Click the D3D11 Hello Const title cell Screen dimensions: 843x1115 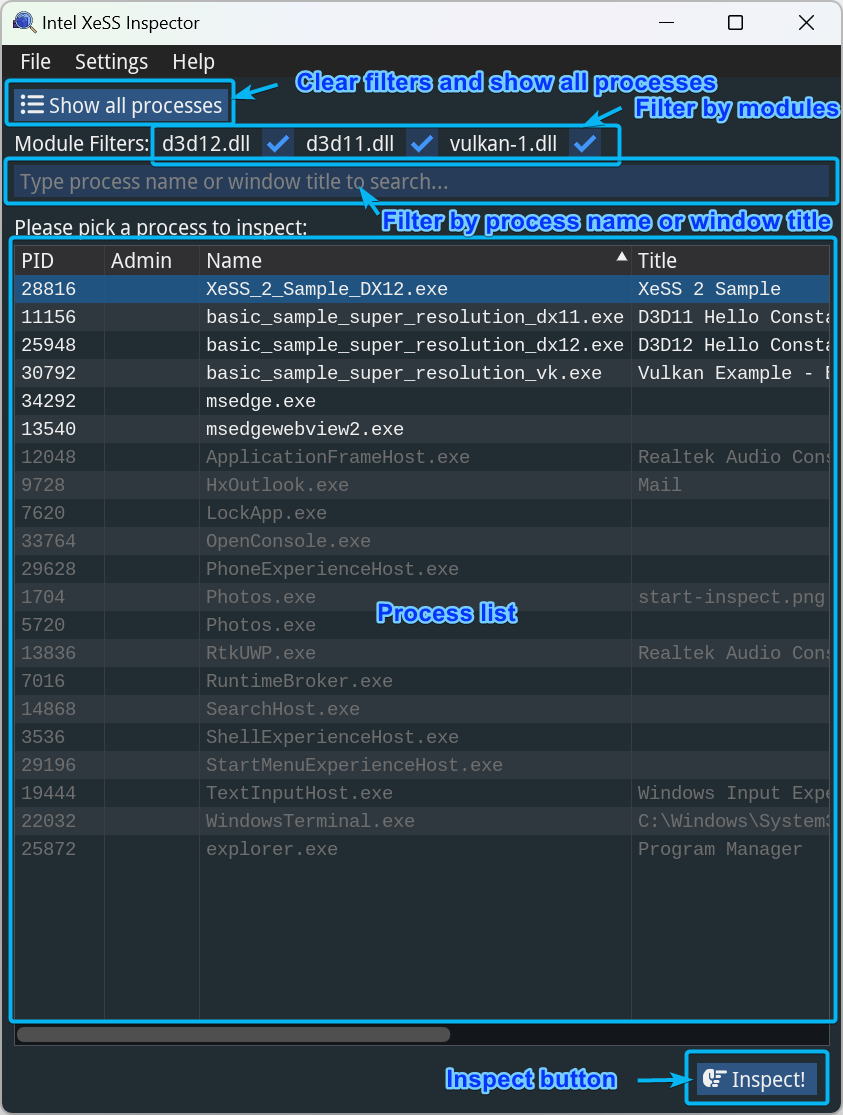coord(733,316)
